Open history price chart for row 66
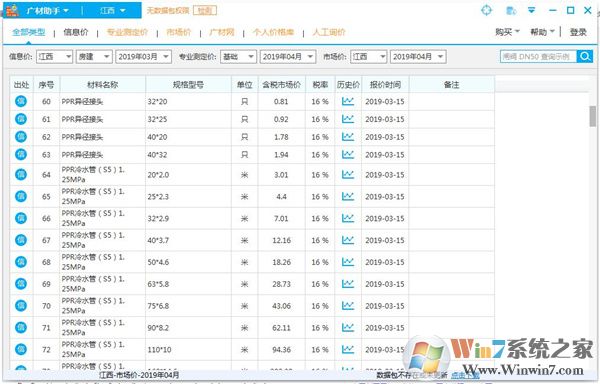 (348, 218)
